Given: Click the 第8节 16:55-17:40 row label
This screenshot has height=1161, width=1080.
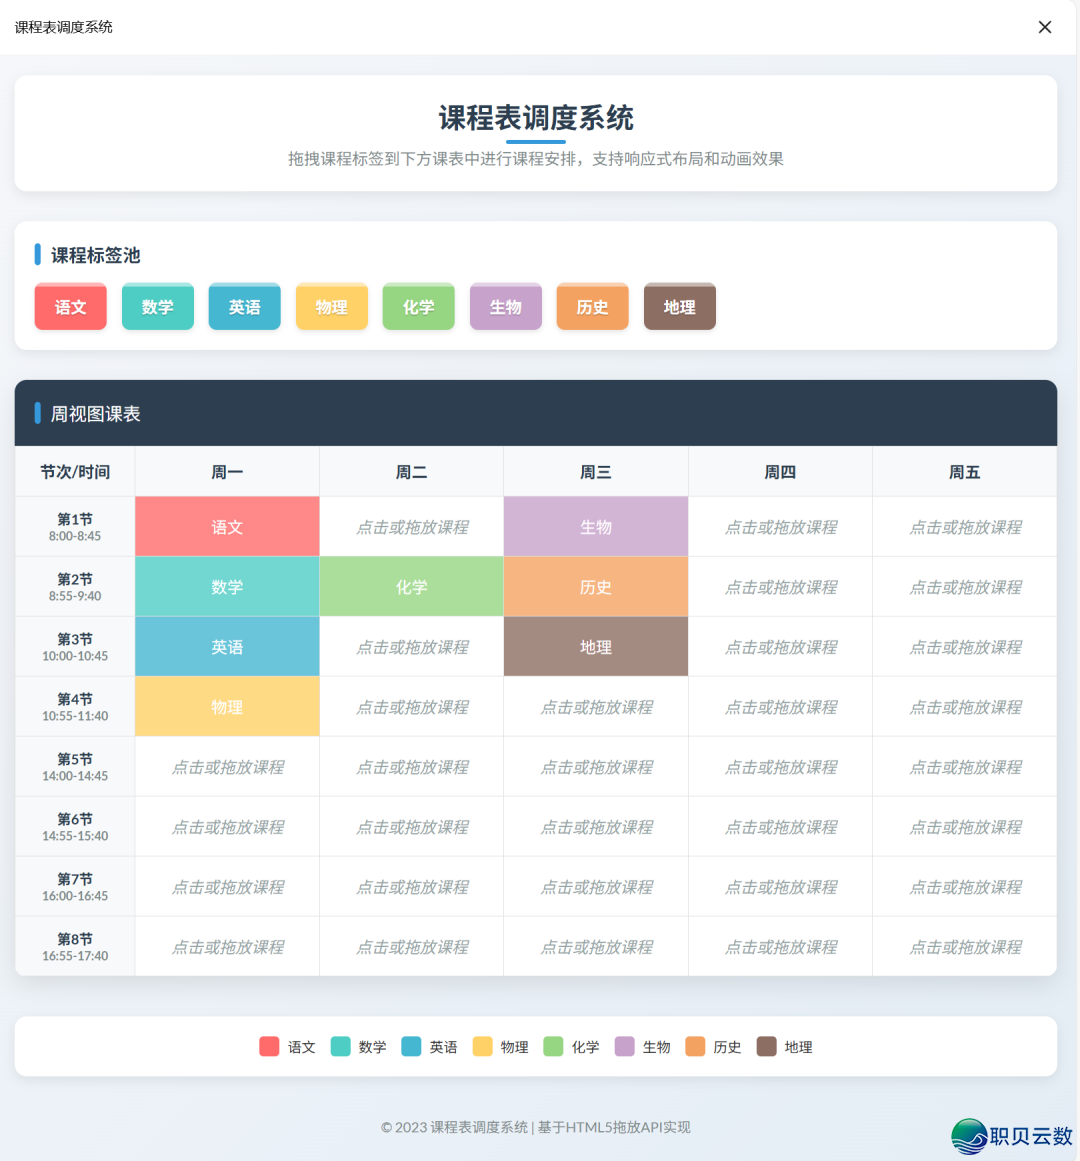Looking at the screenshot, I should click(75, 946).
